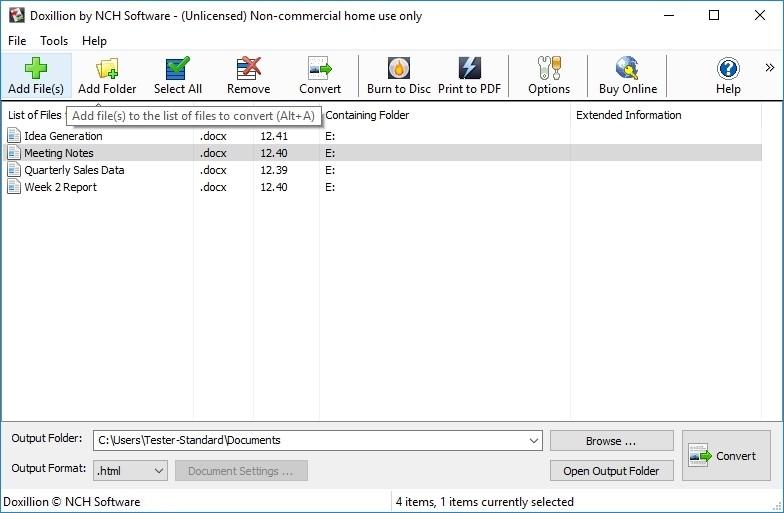Open the Output Format .html dropdown
784x513 pixels.
click(x=130, y=471)
